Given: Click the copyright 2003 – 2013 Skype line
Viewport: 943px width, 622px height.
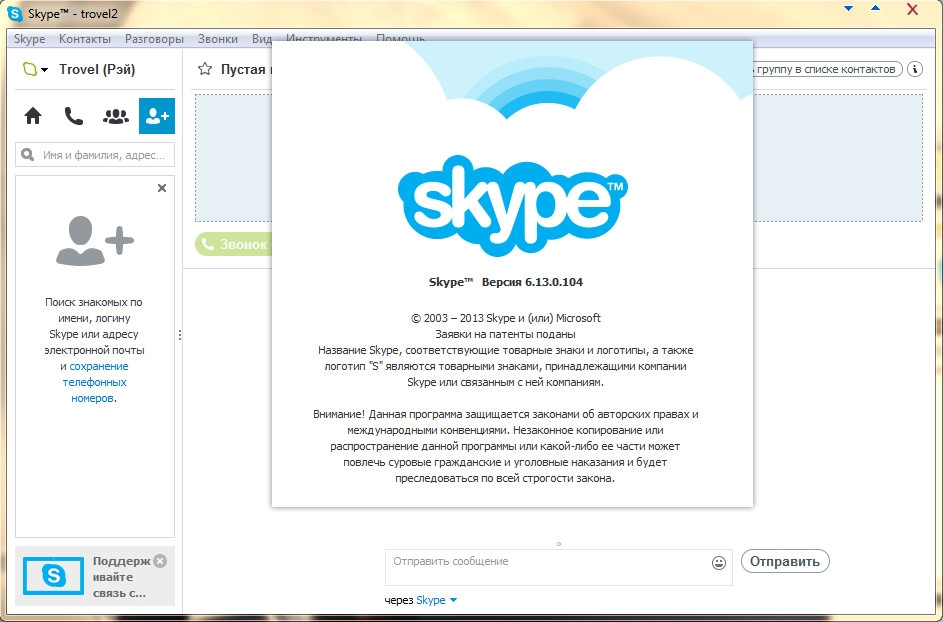Looking at the screenshot, I should [x=506, y=318].
